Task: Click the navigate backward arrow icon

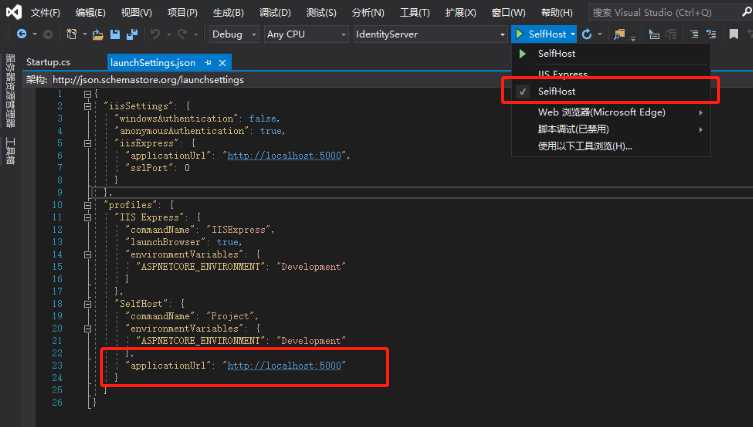Action: click(x=22, y=34)
